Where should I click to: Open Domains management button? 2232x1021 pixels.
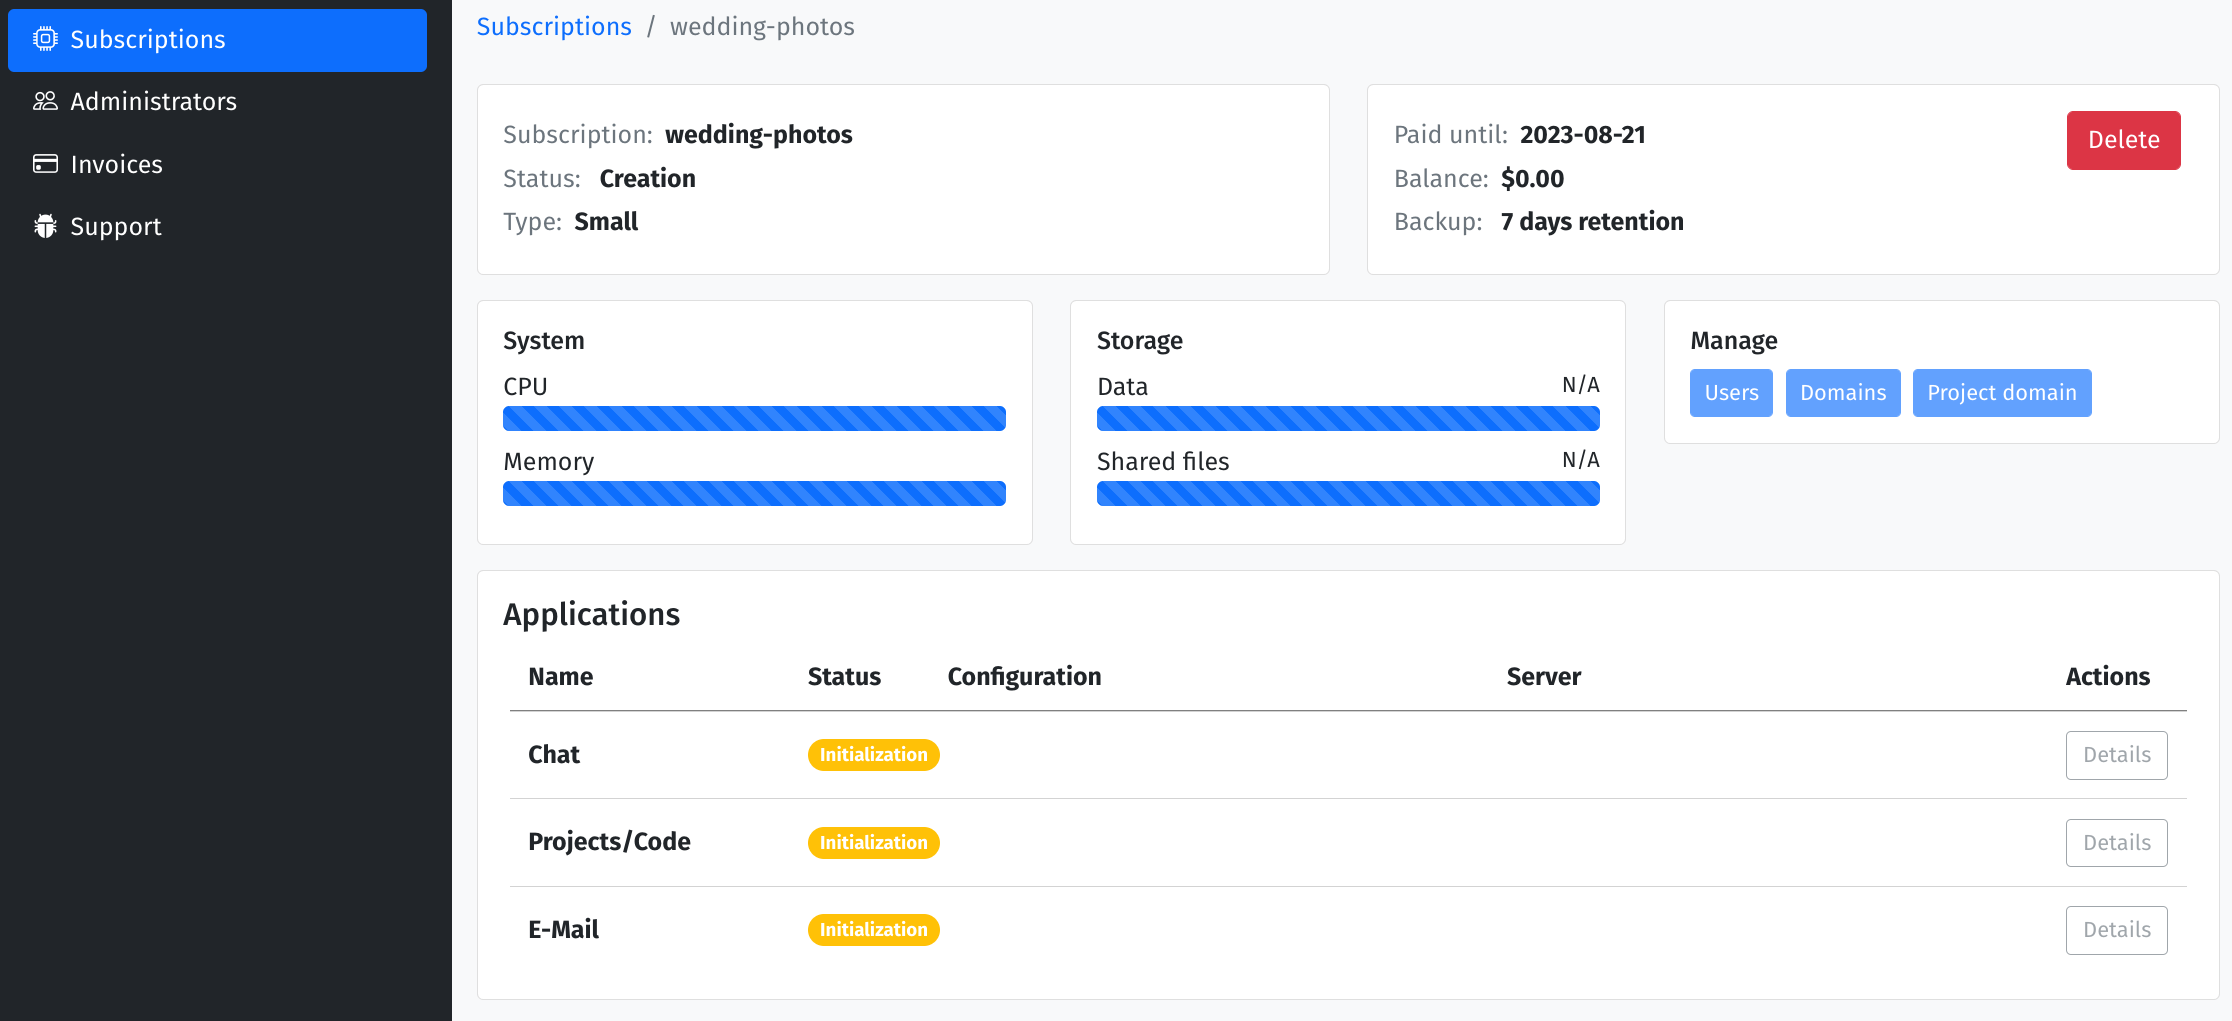1843,393
